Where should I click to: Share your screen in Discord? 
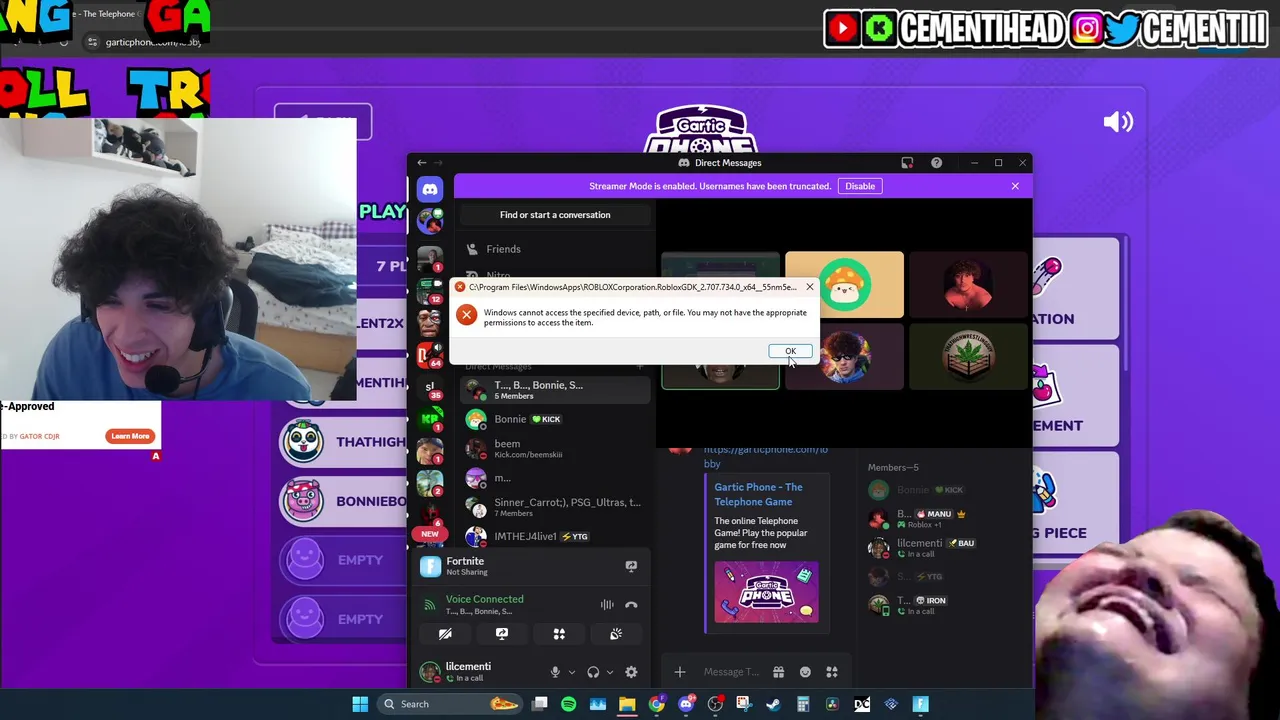pos(502,634)
